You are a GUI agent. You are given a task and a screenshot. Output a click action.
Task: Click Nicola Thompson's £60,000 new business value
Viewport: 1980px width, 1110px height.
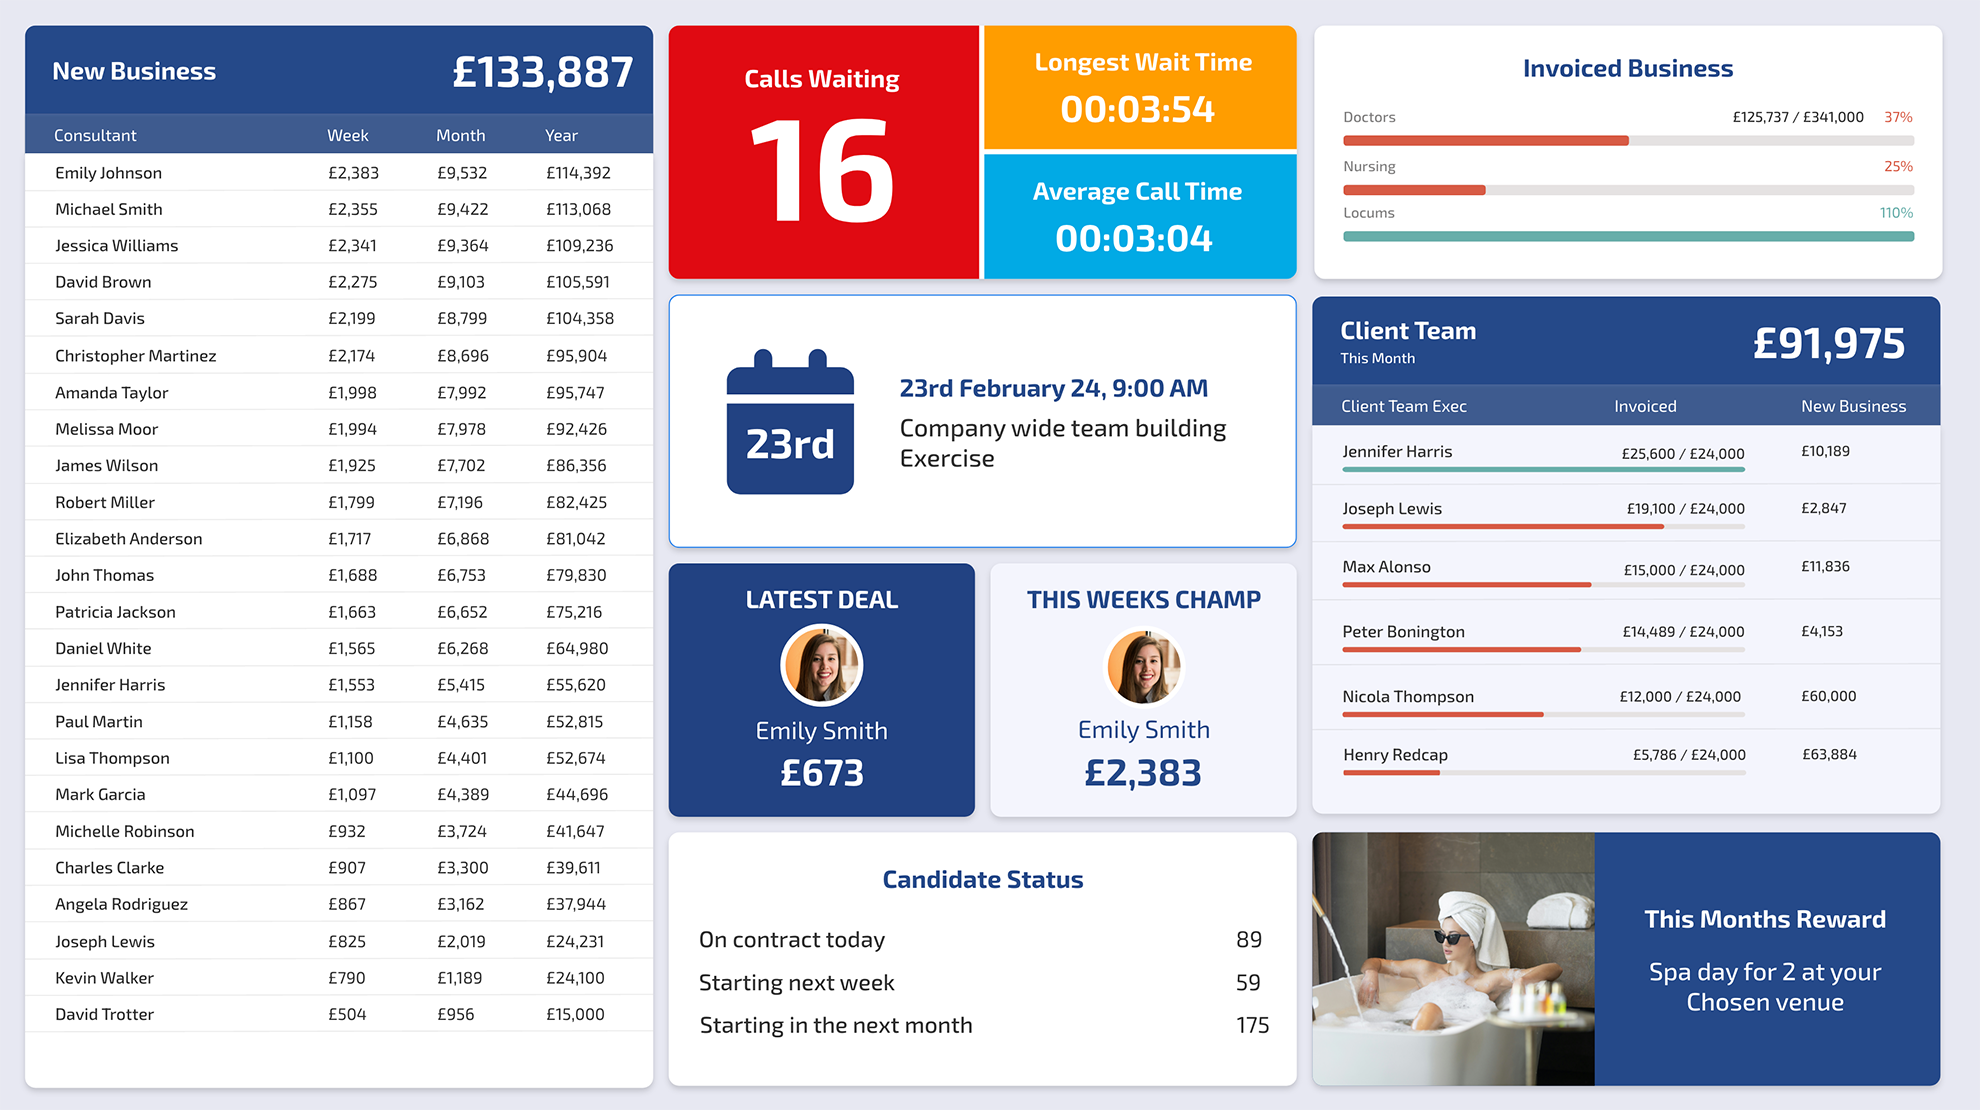coord(1828,696)
